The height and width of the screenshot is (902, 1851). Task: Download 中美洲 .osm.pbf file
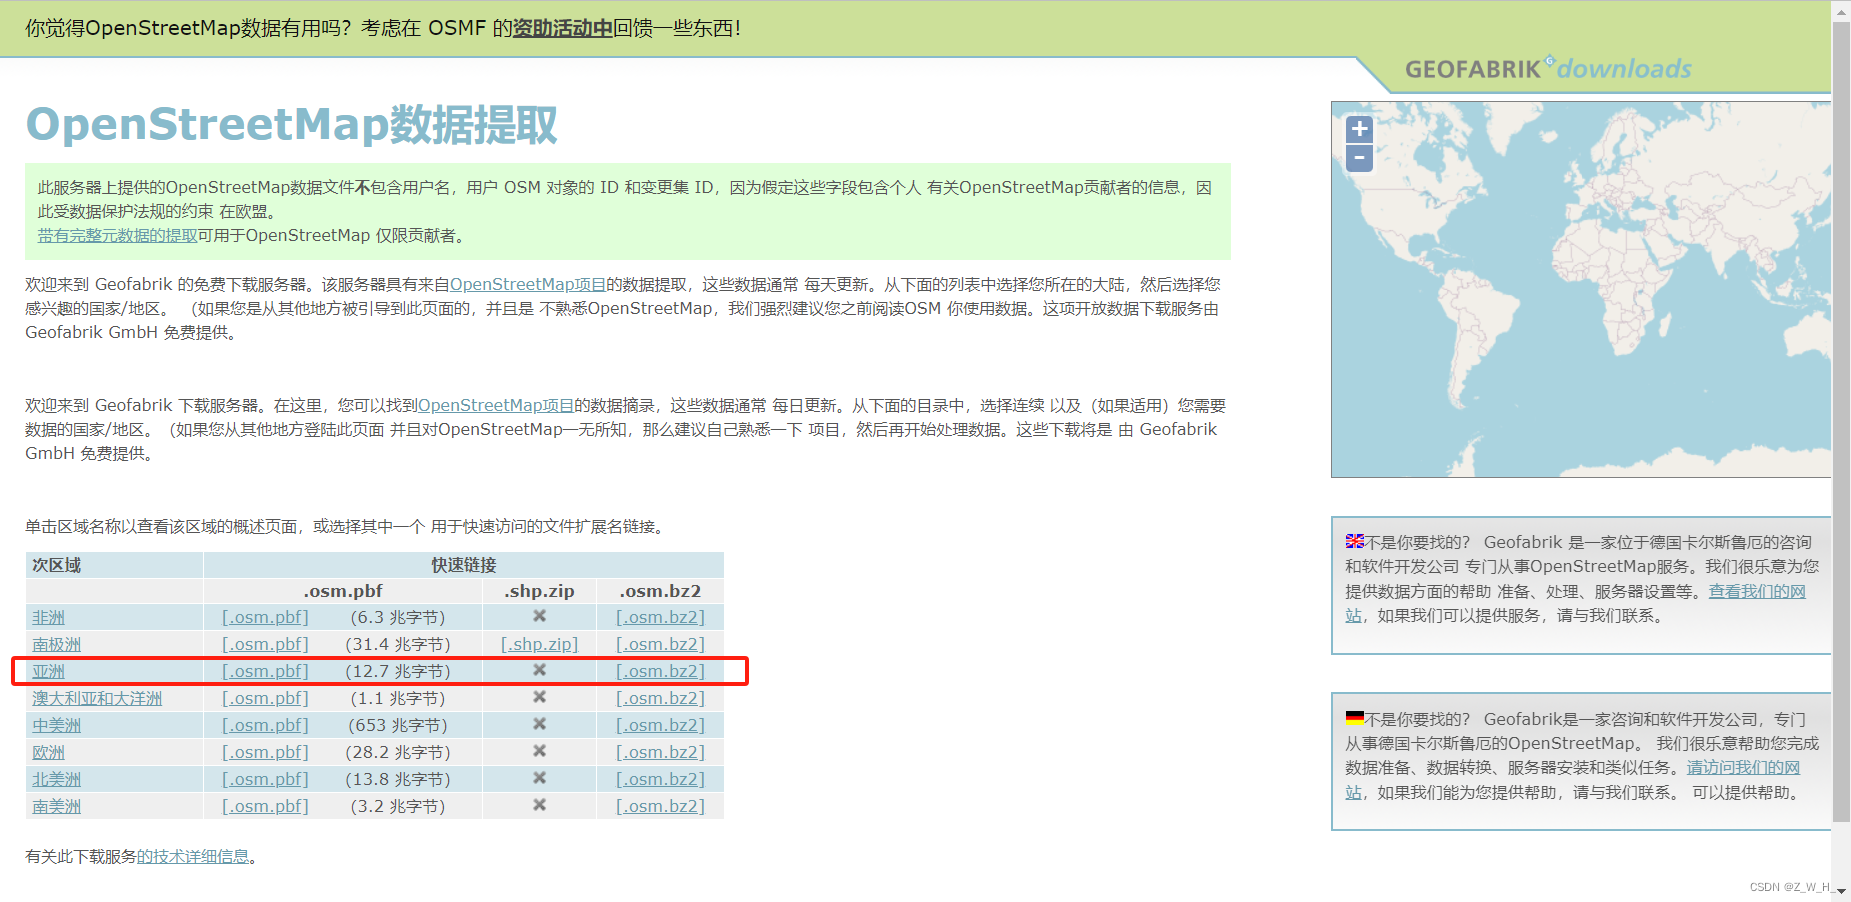coord(265,726)
